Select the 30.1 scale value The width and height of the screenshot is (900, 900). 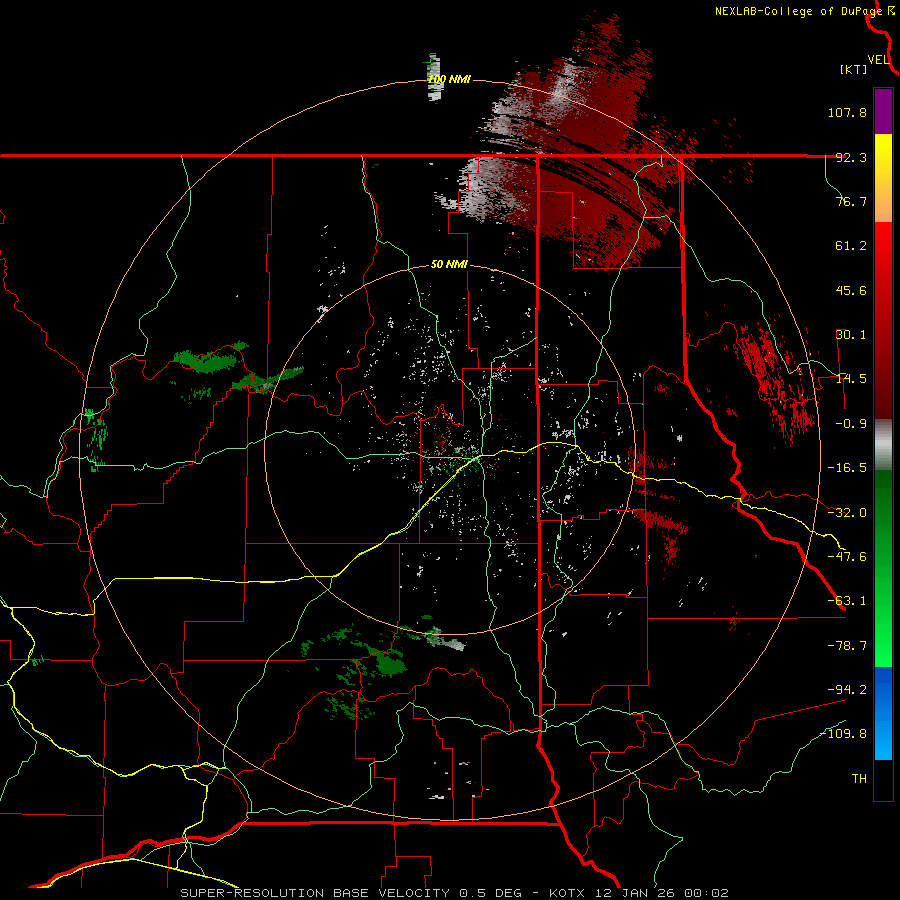pyautogui.click(x=851, y=335)
